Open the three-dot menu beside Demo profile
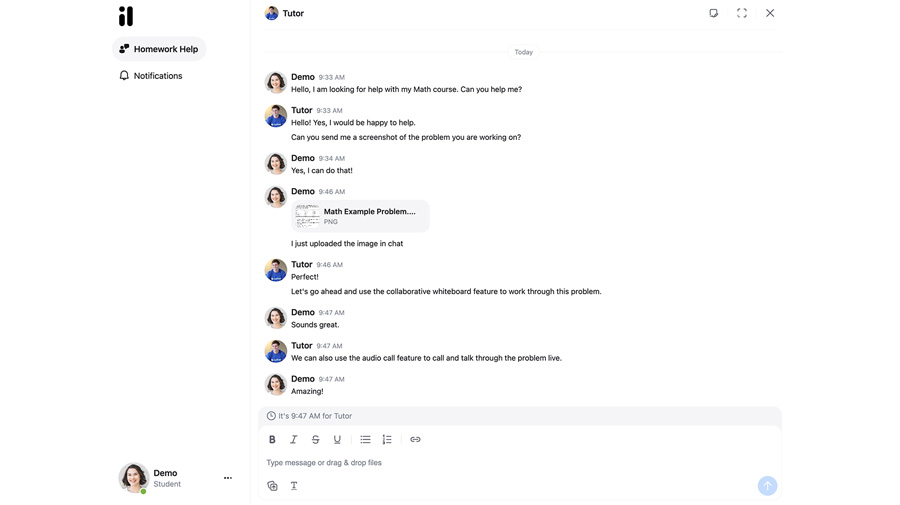Viewport: 900px width, 505px height. (x=228, y=478)
